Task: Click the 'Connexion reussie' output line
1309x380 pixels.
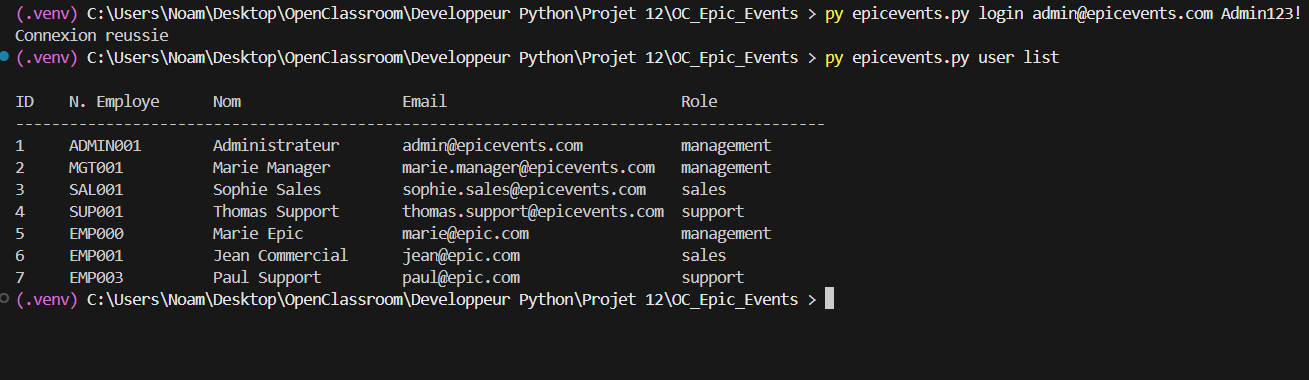Action: [92, 36]
